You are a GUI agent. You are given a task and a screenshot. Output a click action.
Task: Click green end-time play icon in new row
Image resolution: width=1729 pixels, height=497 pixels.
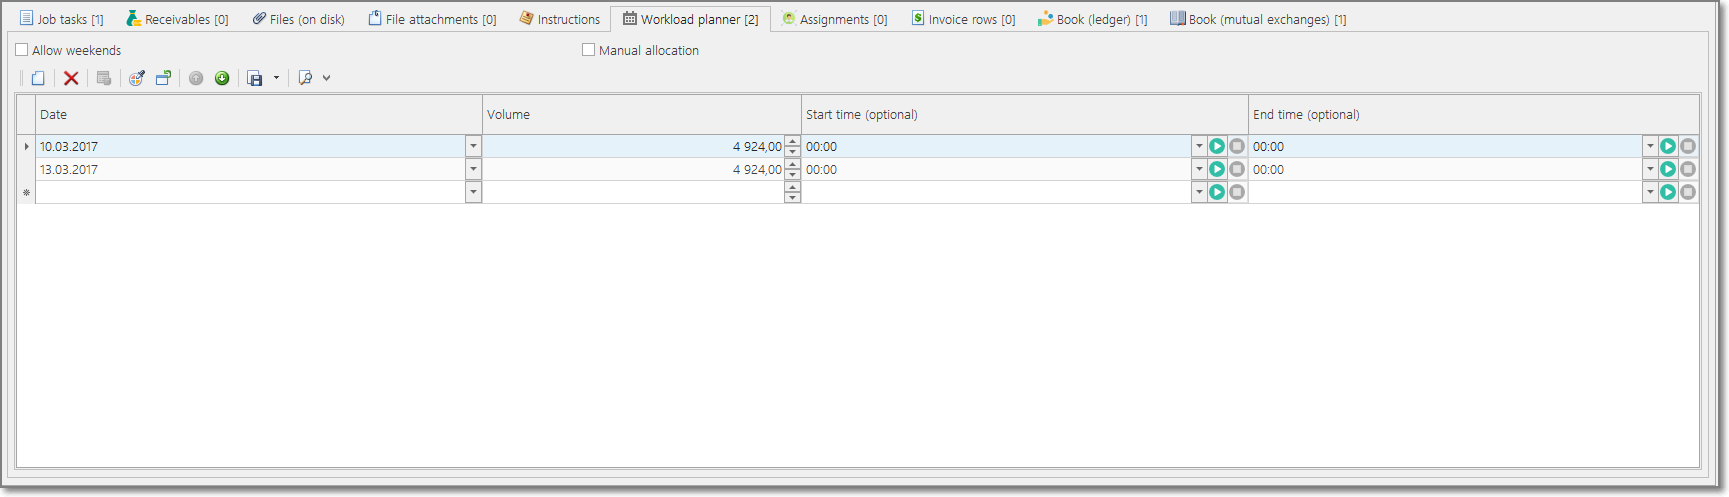click(x=1668, y=192)
